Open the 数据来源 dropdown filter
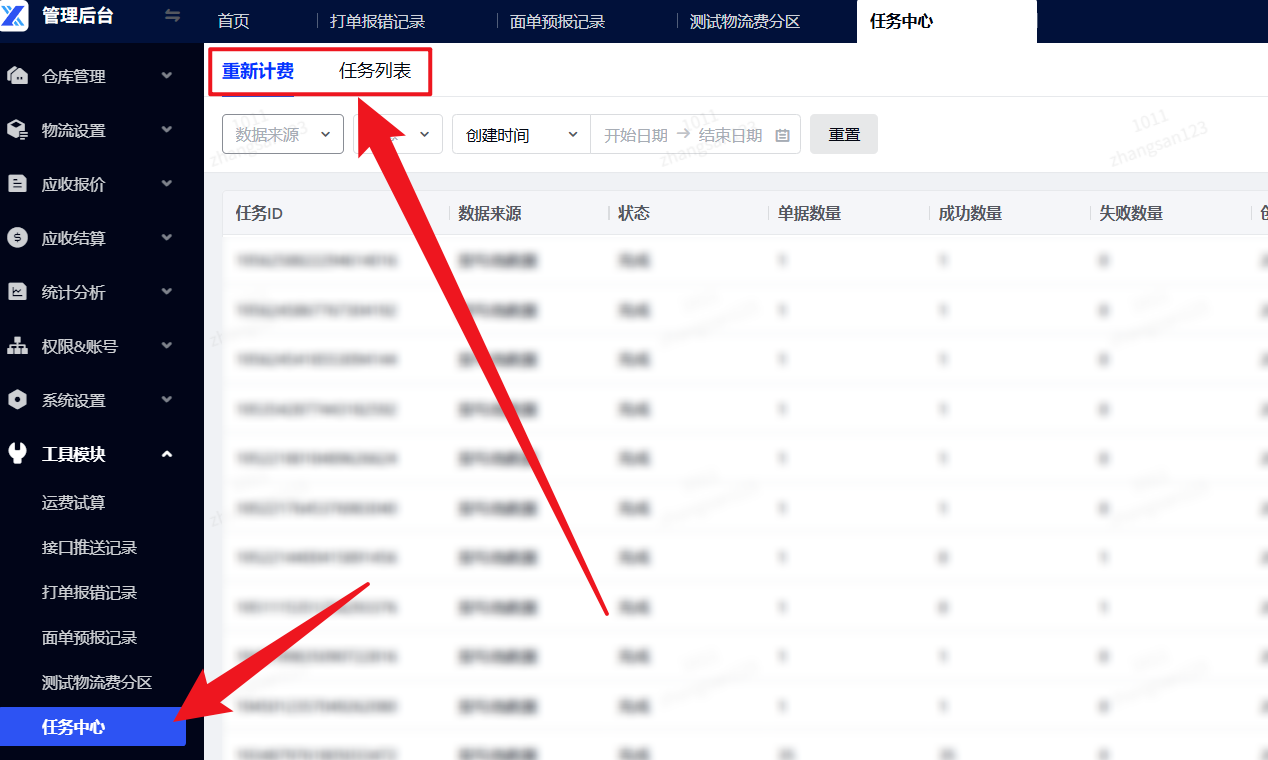Viewport: 1268px width, 760px height. point(283,134)
